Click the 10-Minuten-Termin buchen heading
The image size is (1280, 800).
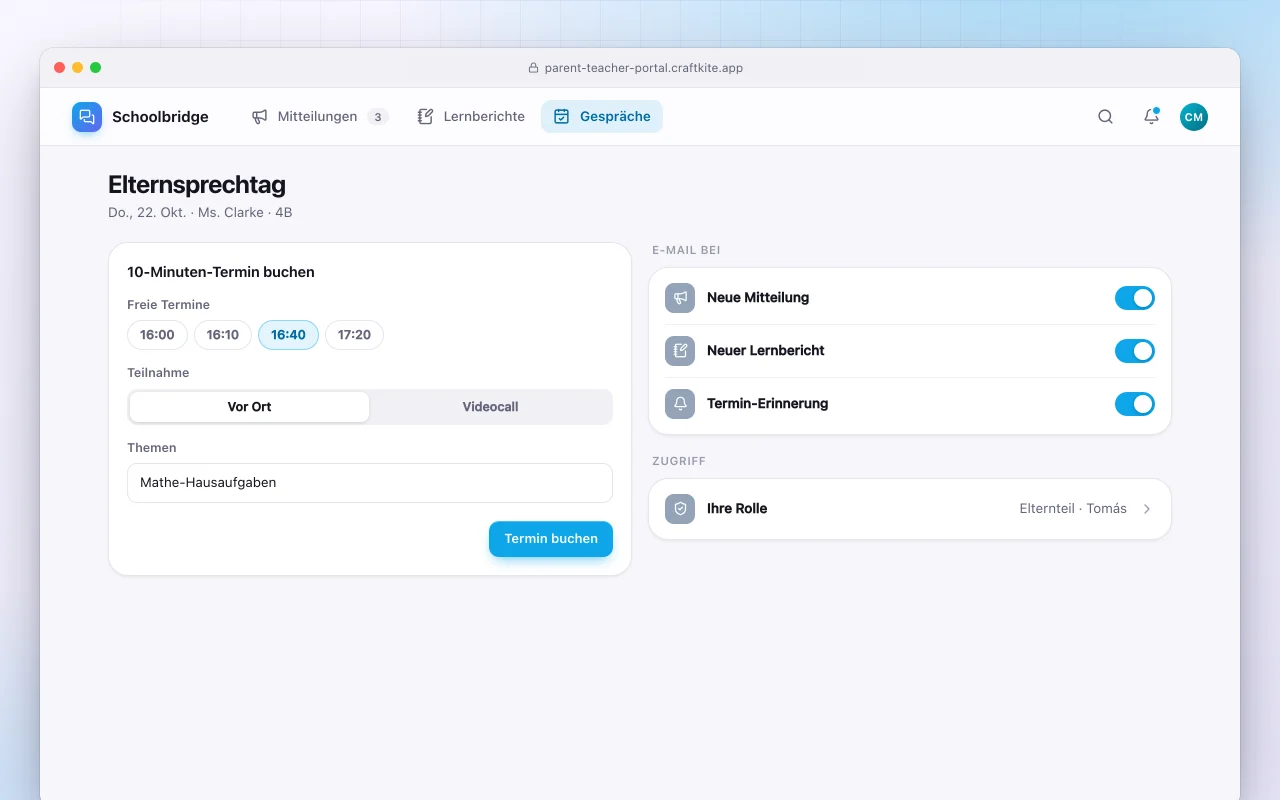pos(221,272)
